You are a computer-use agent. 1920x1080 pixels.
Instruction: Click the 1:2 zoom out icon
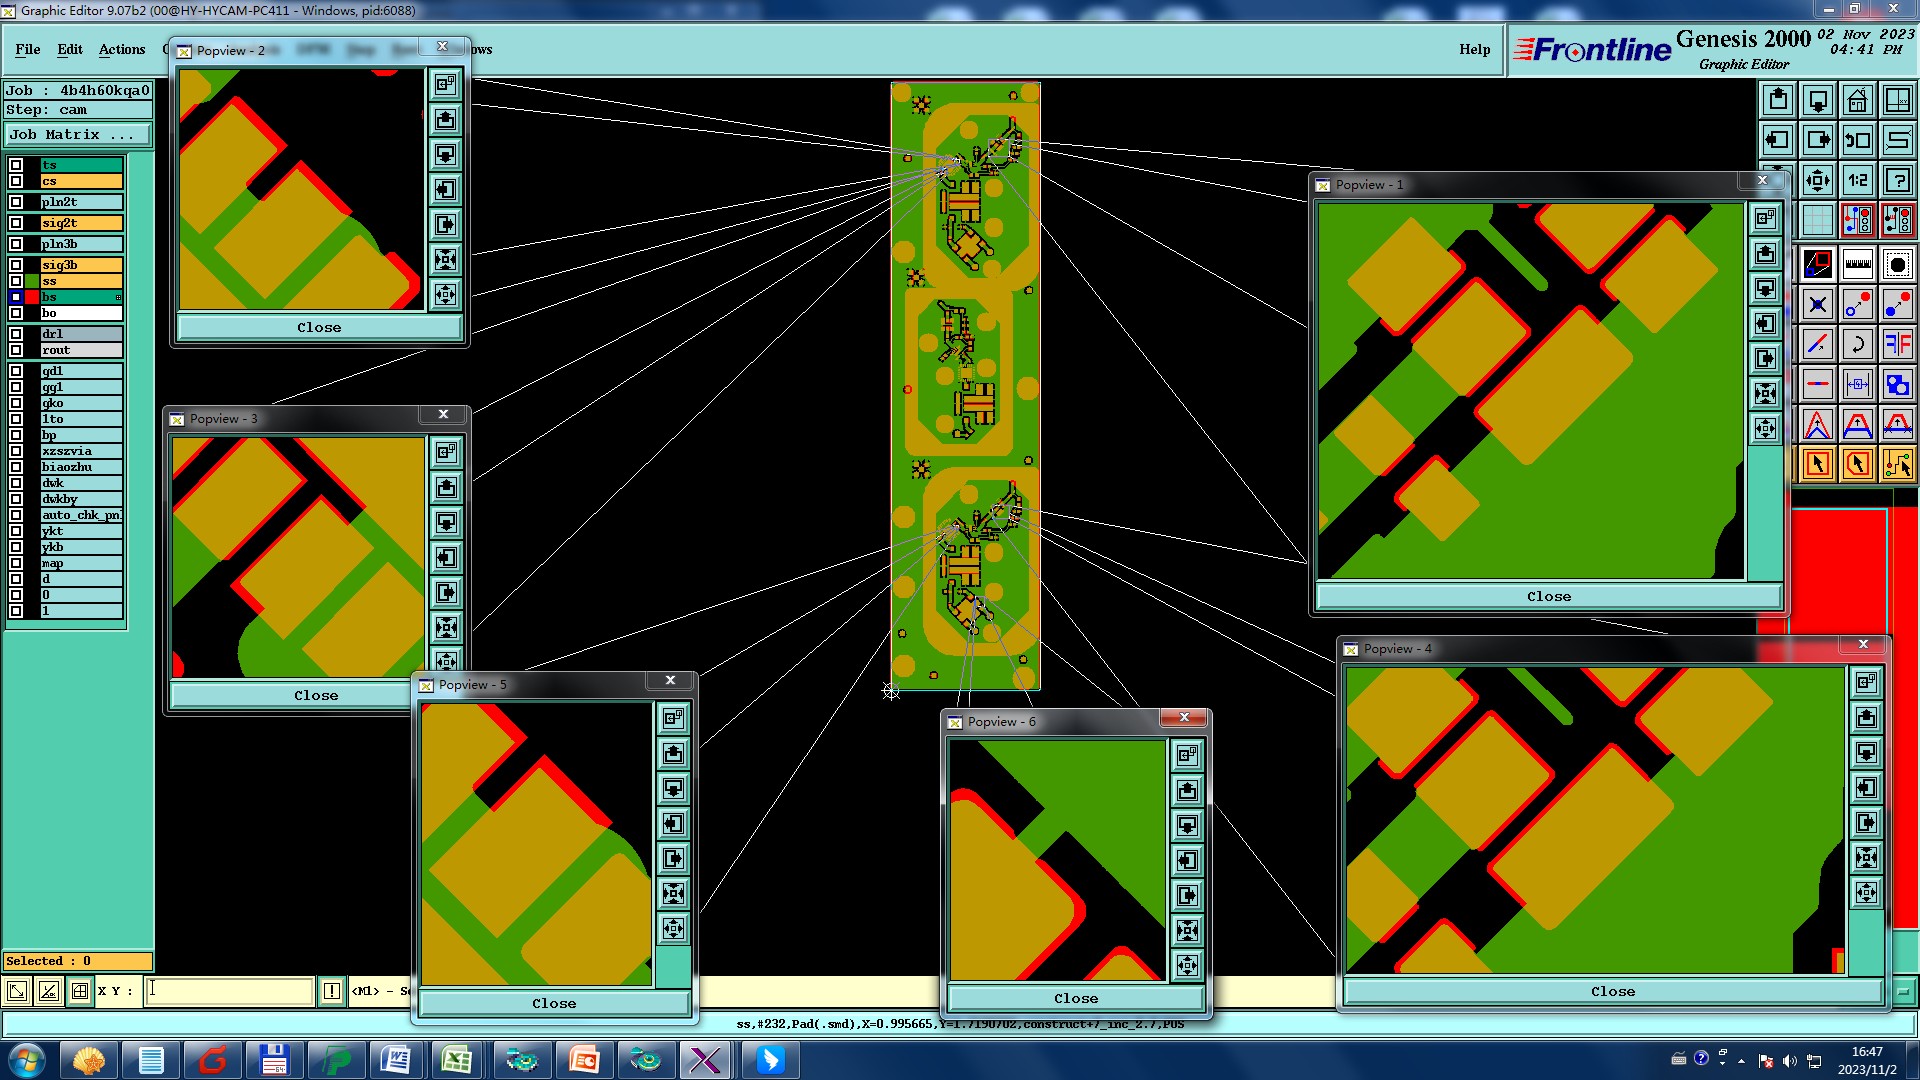click(x=1858, y=180)
